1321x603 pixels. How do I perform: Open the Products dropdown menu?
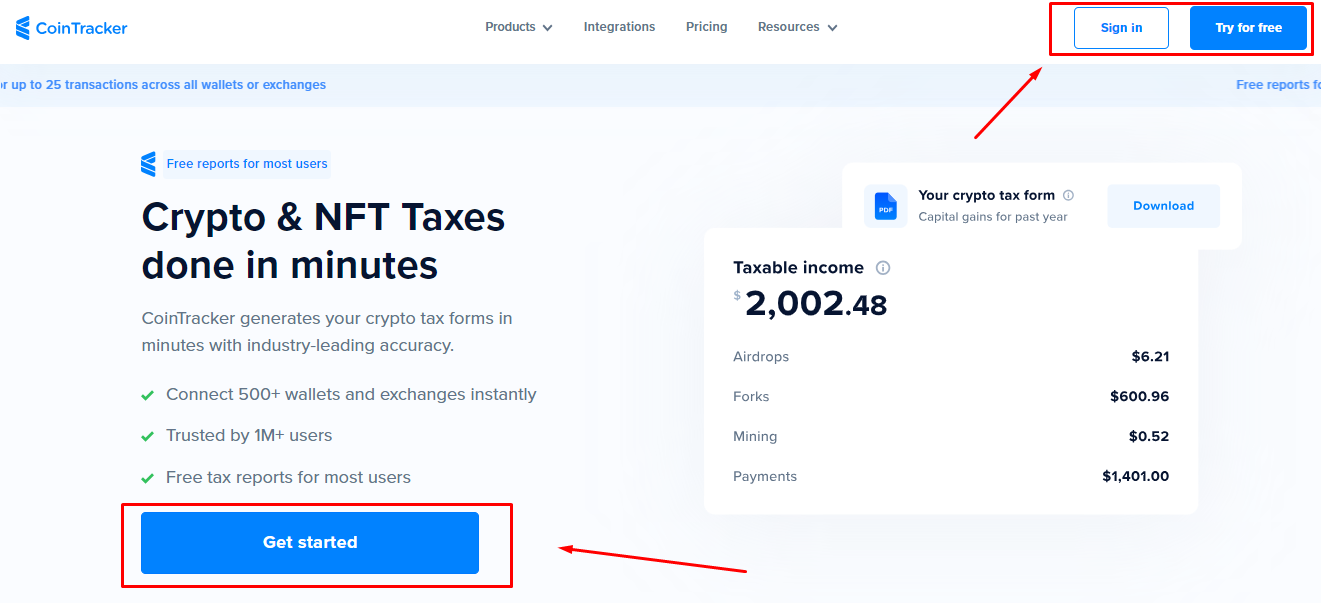(x=519, y=27)
